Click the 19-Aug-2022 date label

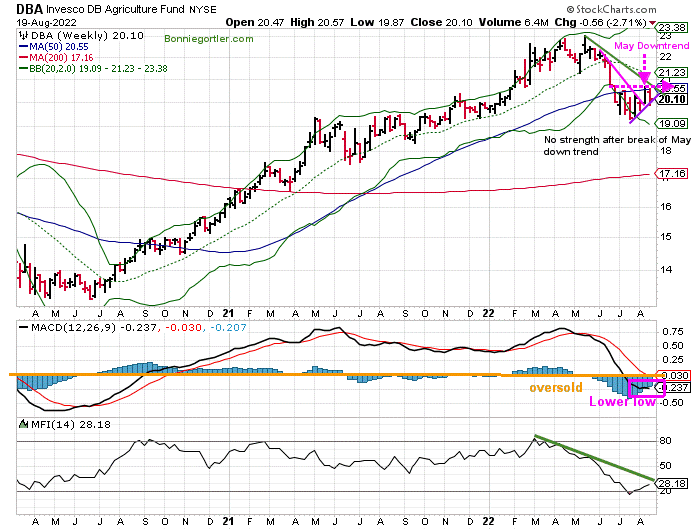pos(46,22)
